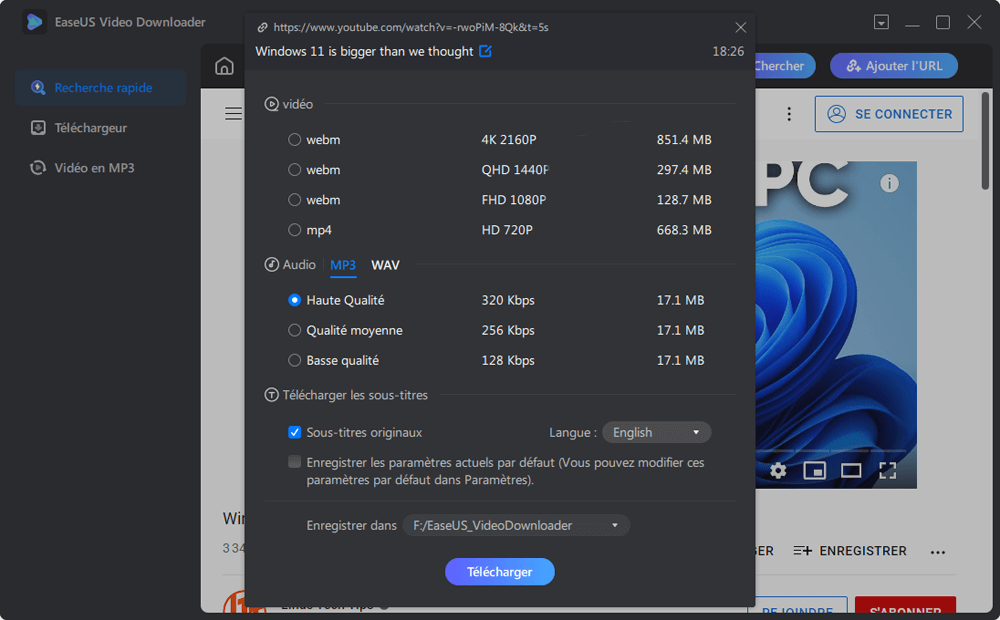Open the Langue English dropdown

[x=656, y=432]
